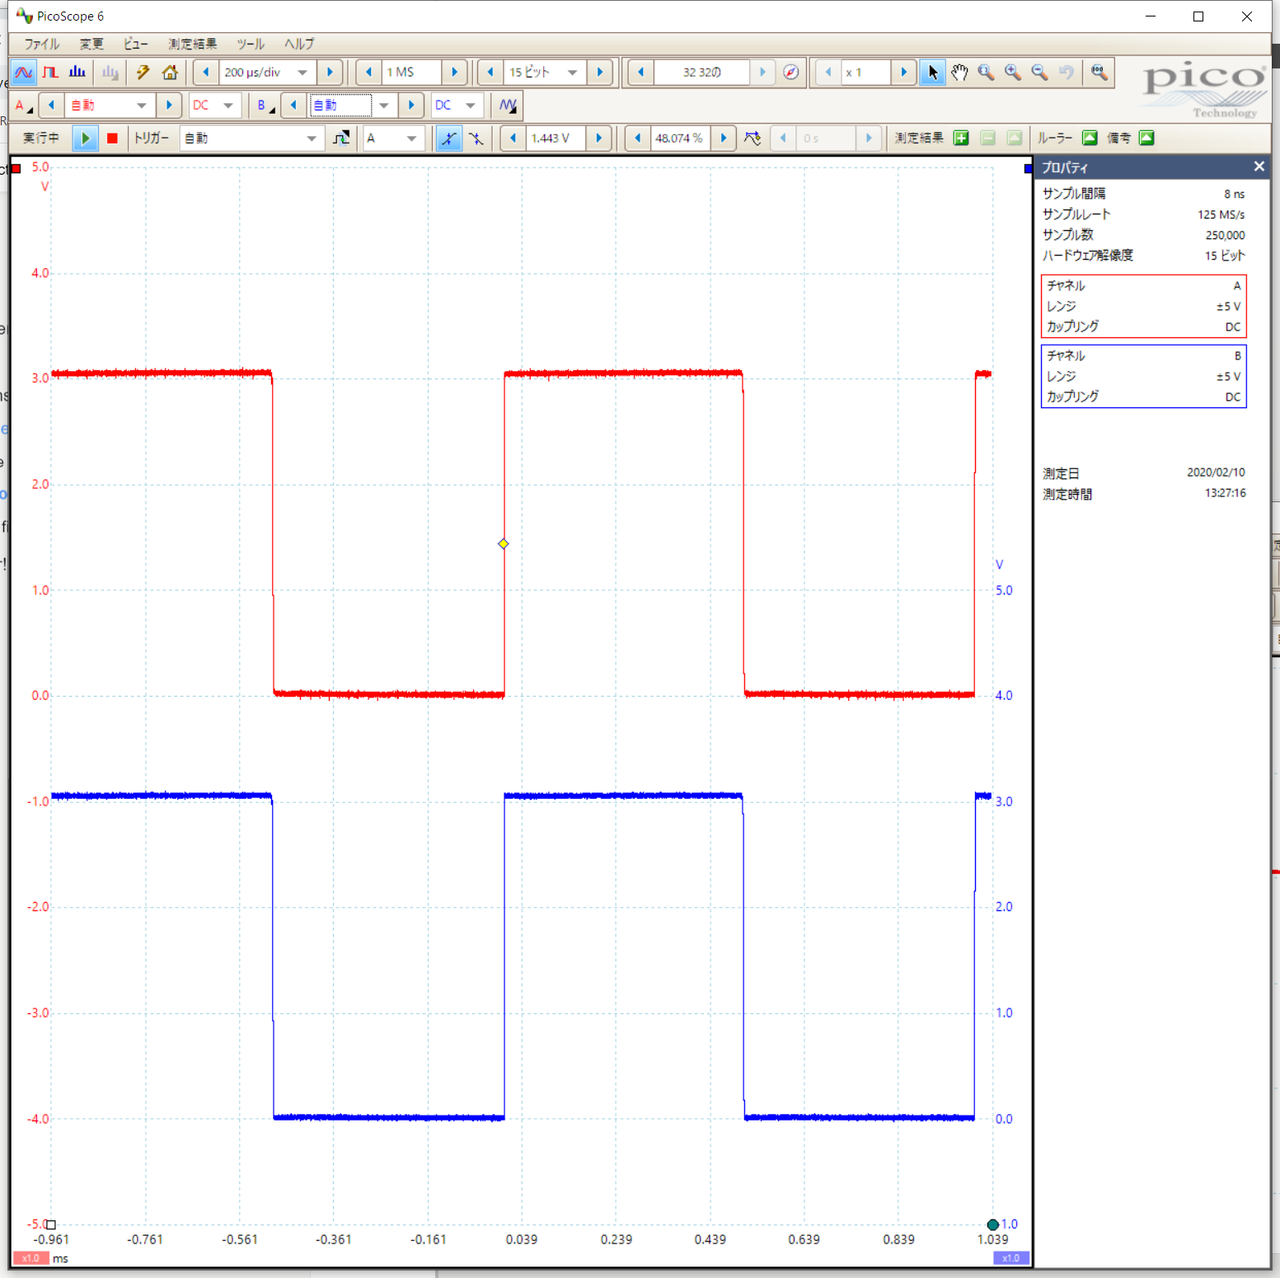Select Persistence mode icon
The image size is (1280, 1278).
pyautogui.click(x=50, y=72)
